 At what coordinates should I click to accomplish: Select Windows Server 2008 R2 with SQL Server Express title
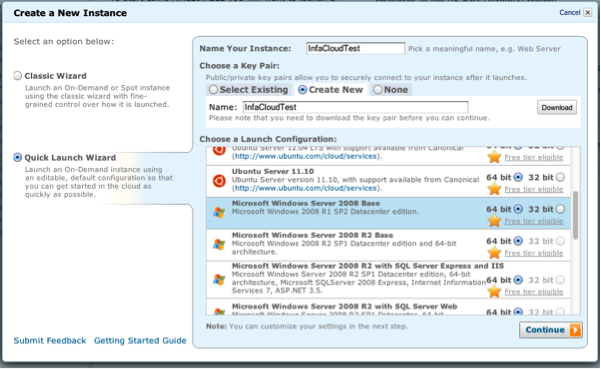[x=368, y=266]
